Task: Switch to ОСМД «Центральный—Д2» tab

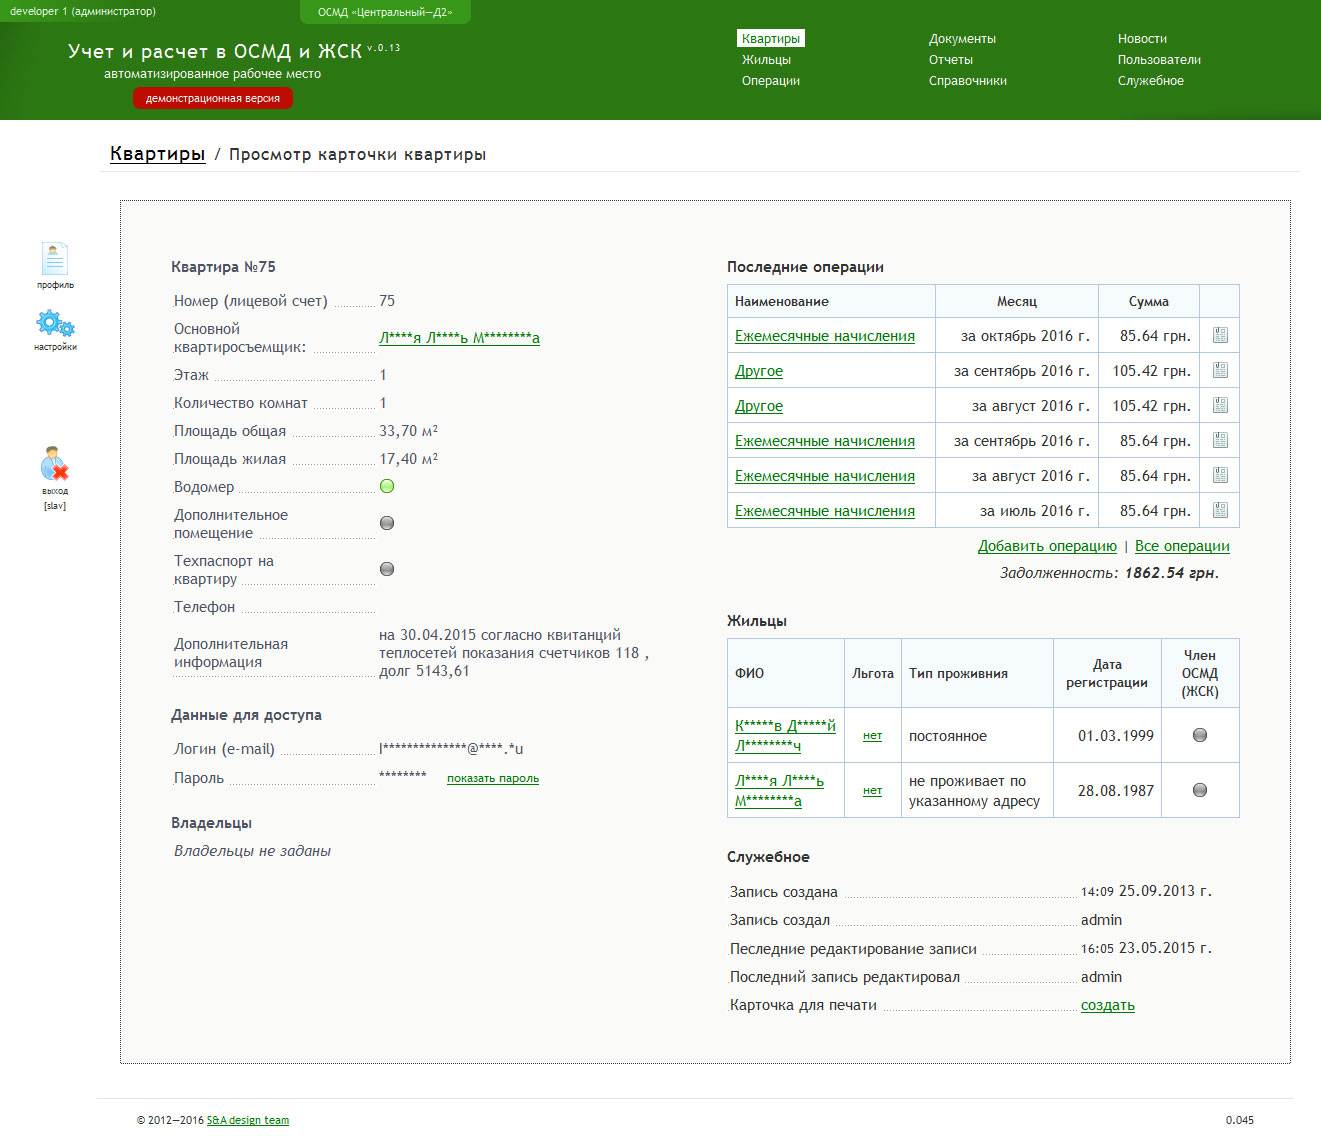Action: [x=385, y=12]
